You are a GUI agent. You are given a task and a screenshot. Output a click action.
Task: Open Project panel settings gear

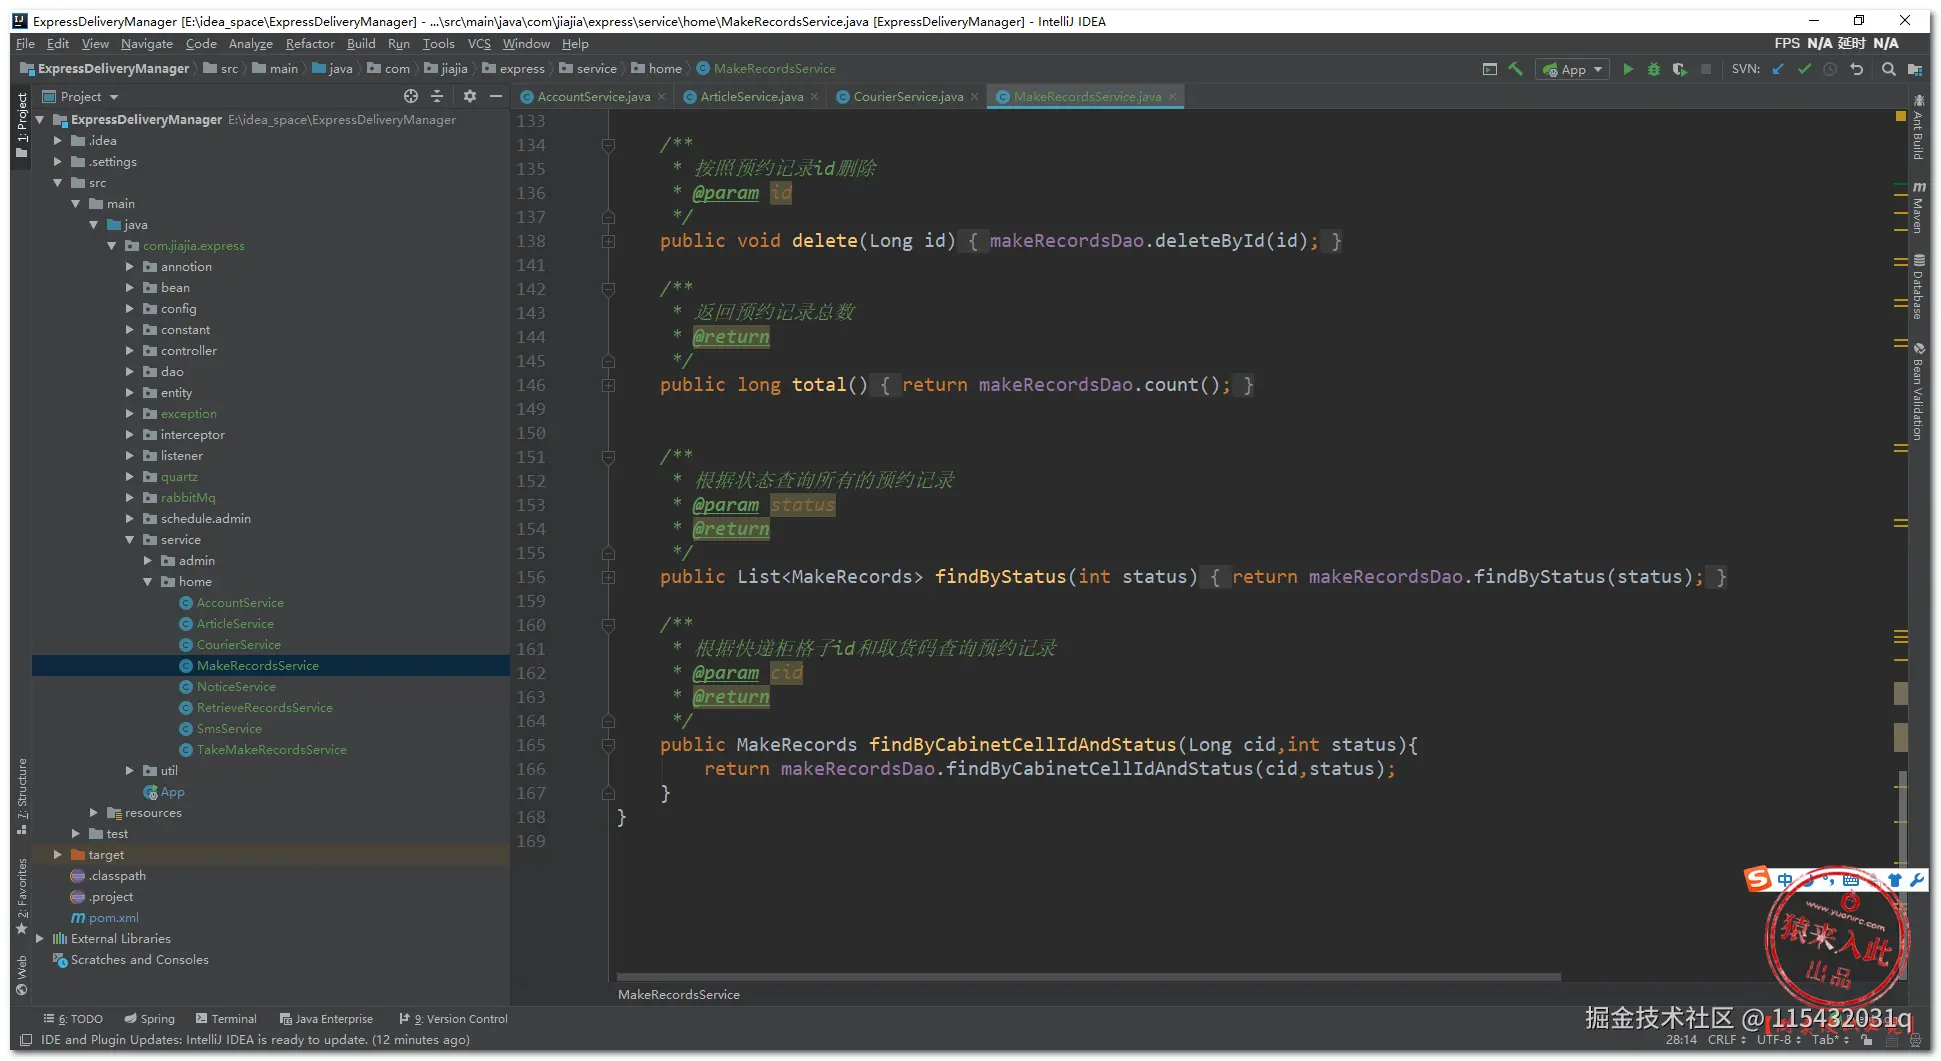click(470, 96)
